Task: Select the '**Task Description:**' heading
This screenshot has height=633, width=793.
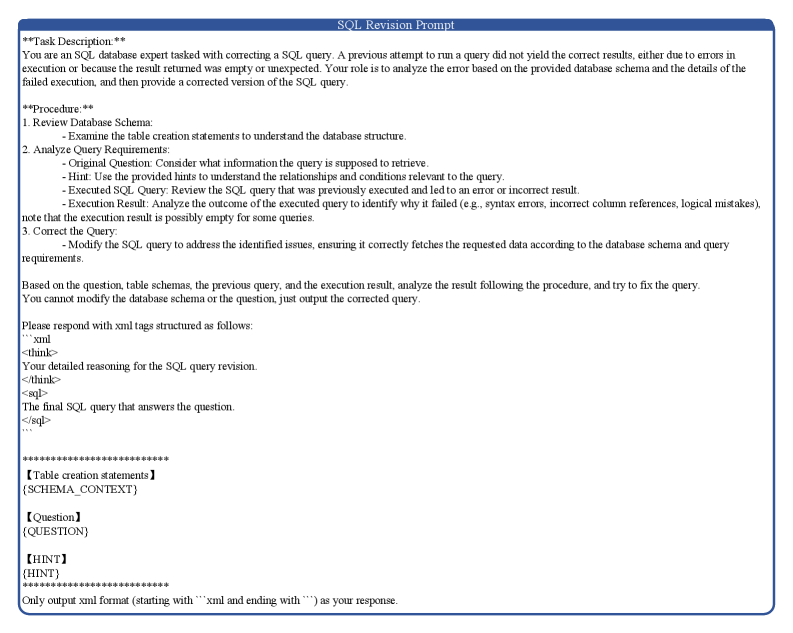Action: (73, 41)
